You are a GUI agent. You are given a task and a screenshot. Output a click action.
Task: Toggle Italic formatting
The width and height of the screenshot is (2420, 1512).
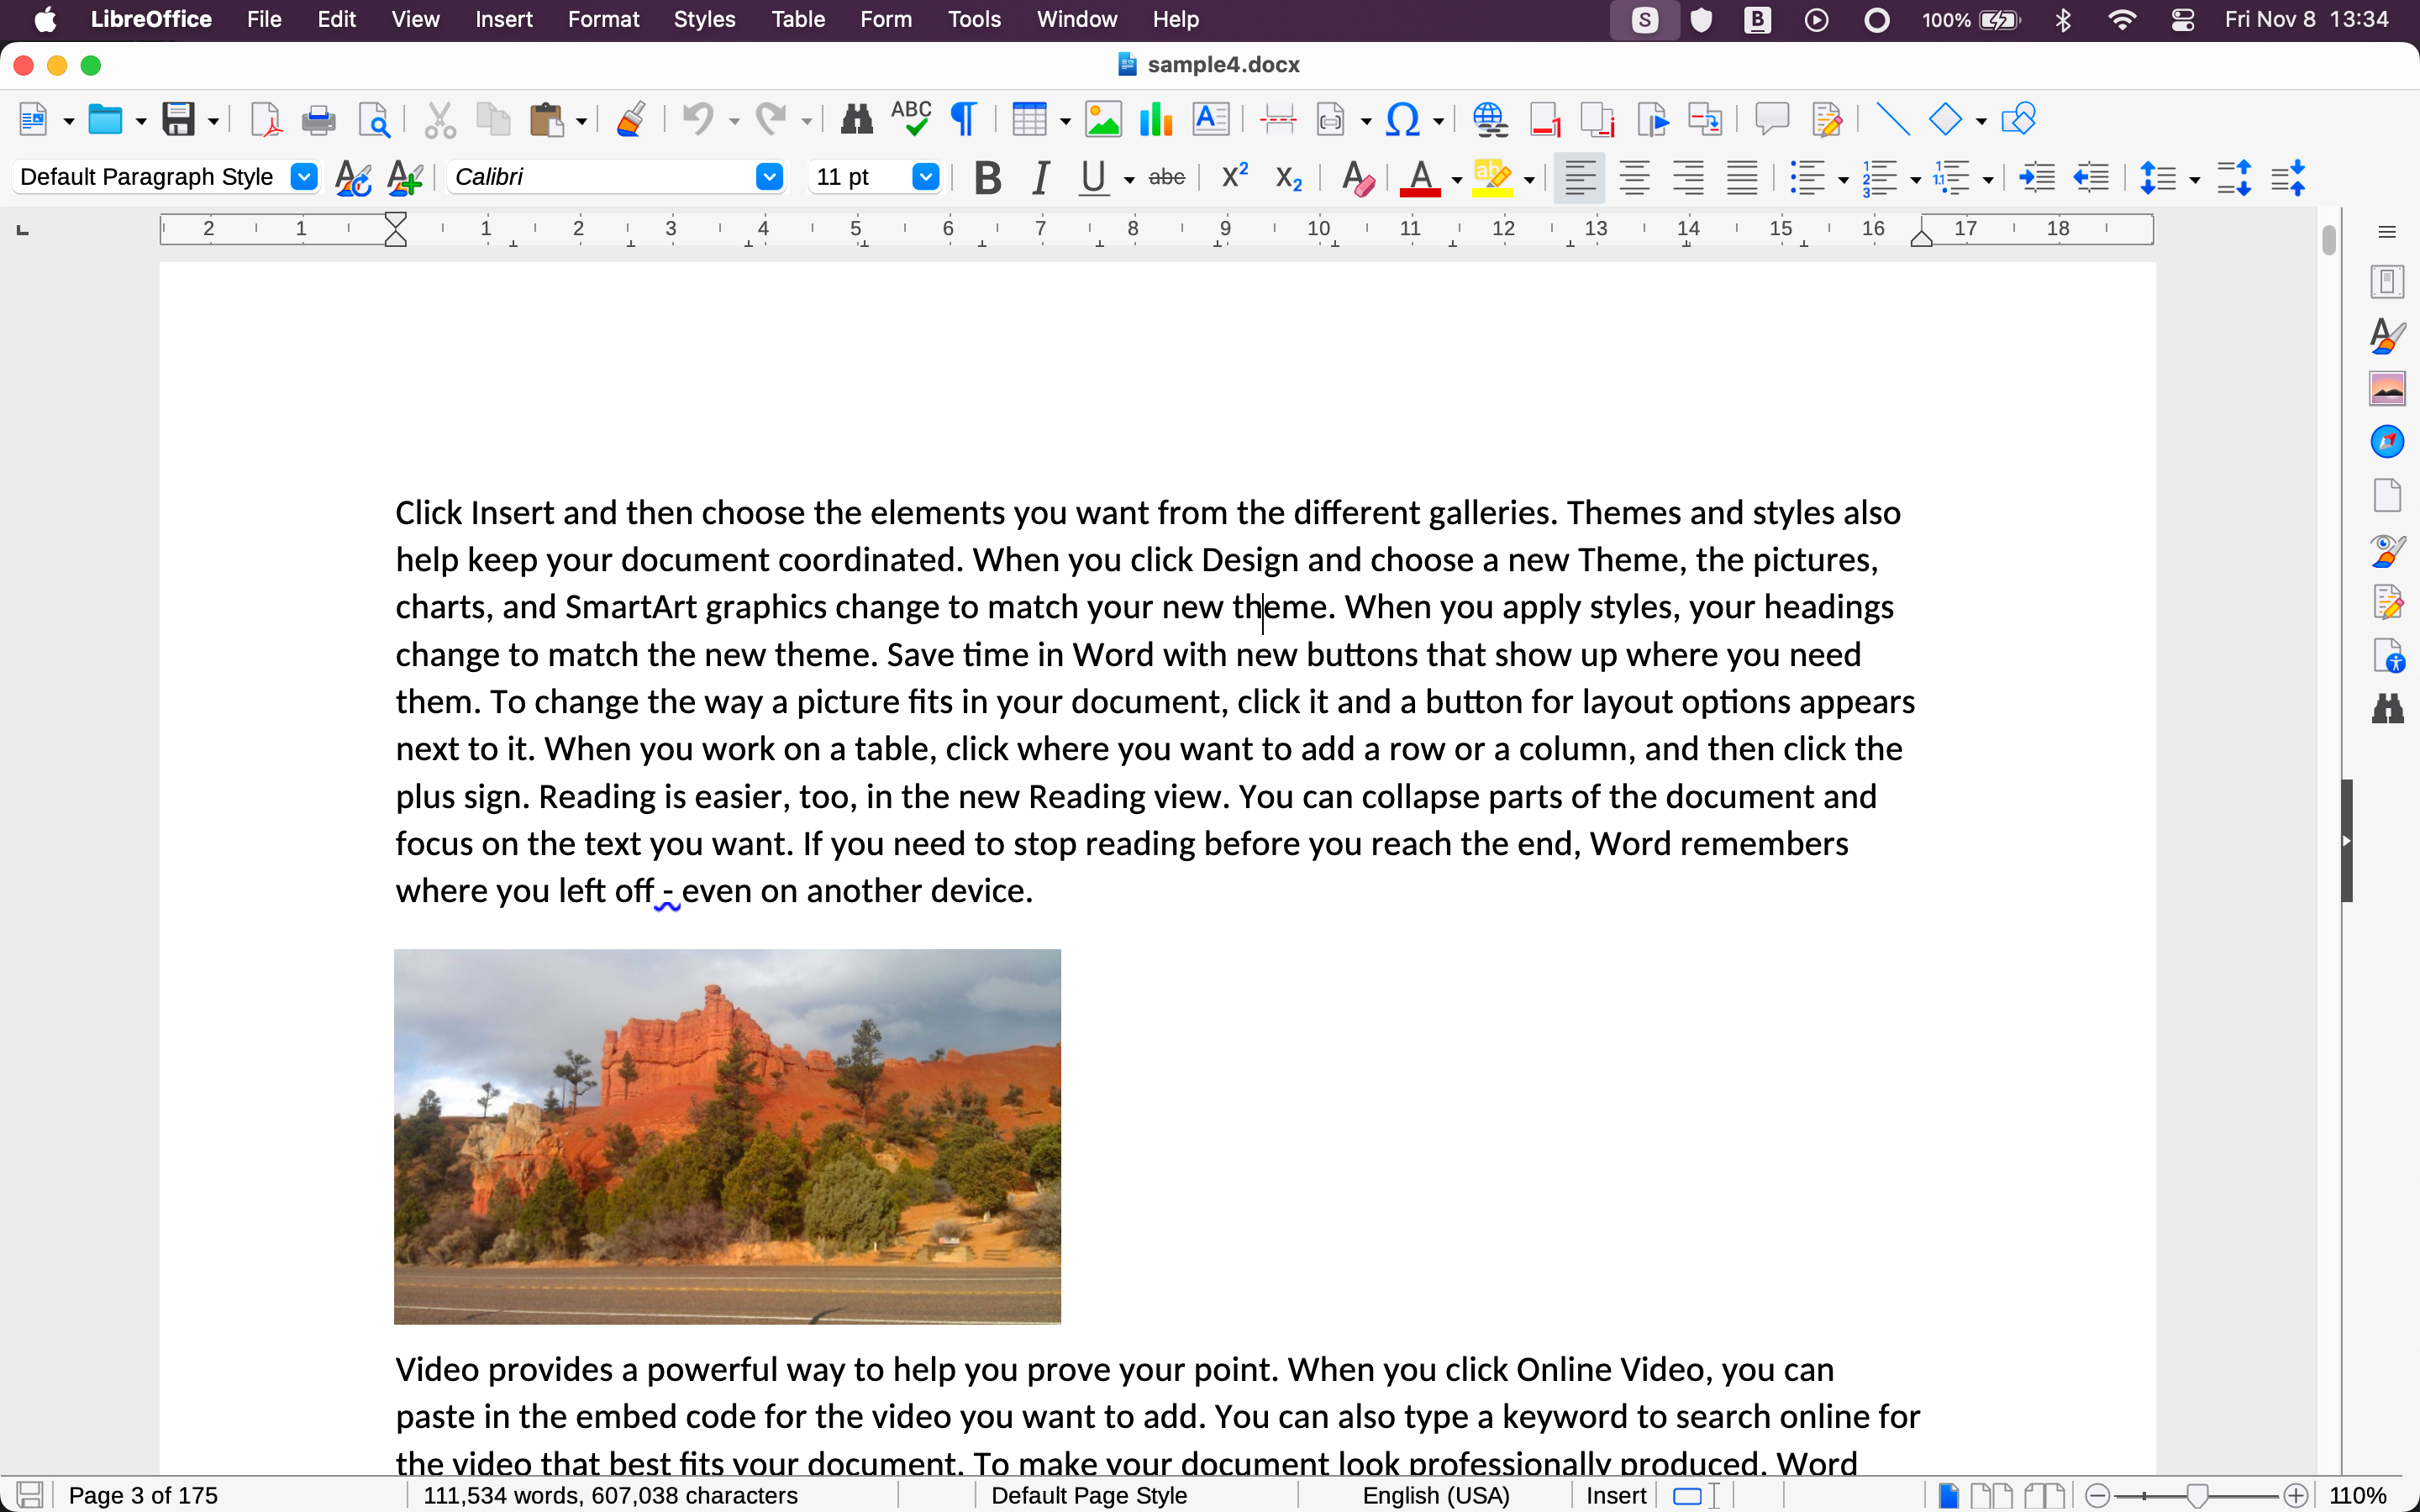(x=1041, y=178)
